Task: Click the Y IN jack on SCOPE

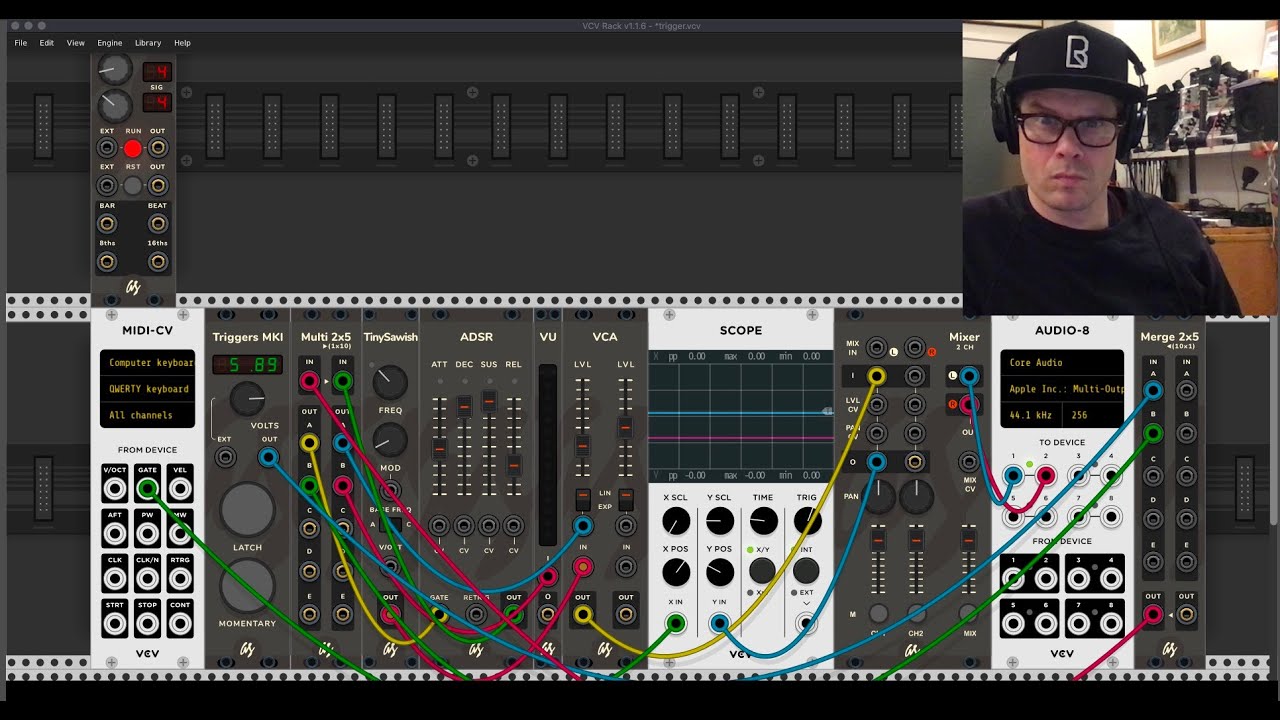Action: coord(719,624)
